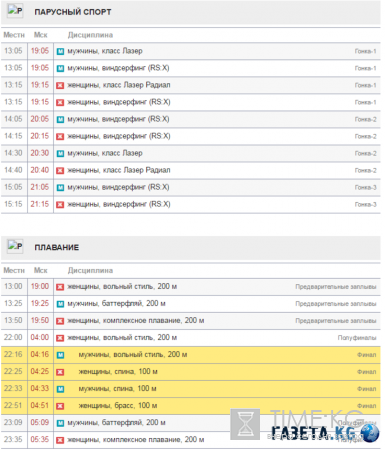Screen dimensions: 385x450
Task: Click 'Предварительные заплывы' in the 13:25 row
Action: 336,304
